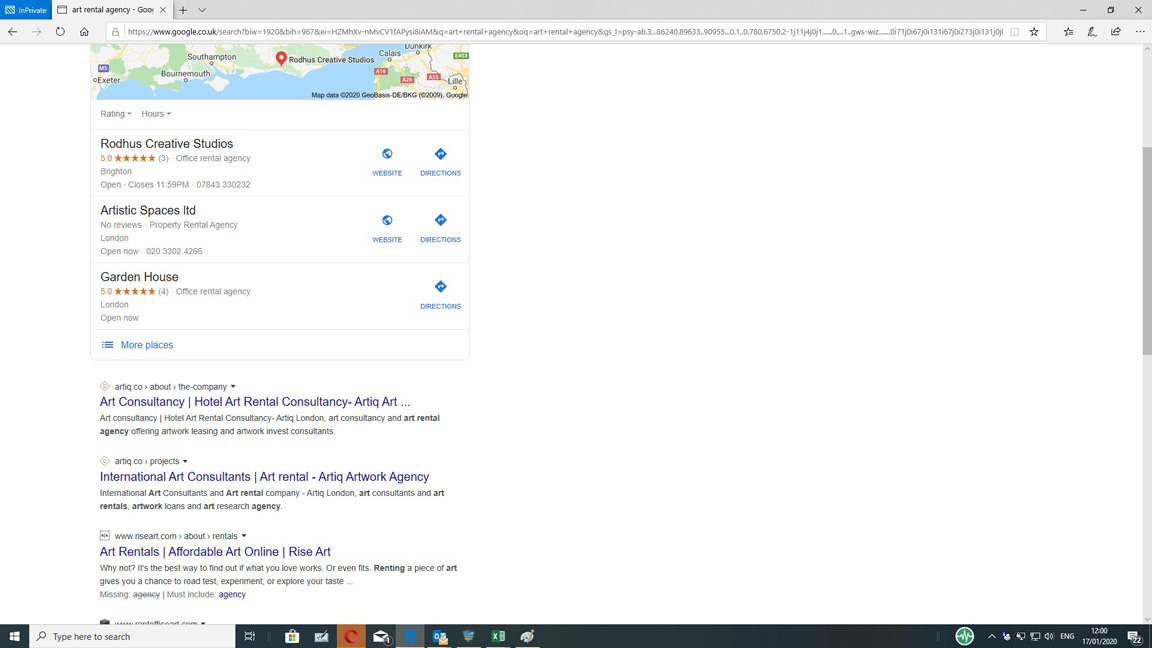The image size is (1152, 648).
Task: Open Art Rentals Rise Art result link
Action: (x=215, y=552)
